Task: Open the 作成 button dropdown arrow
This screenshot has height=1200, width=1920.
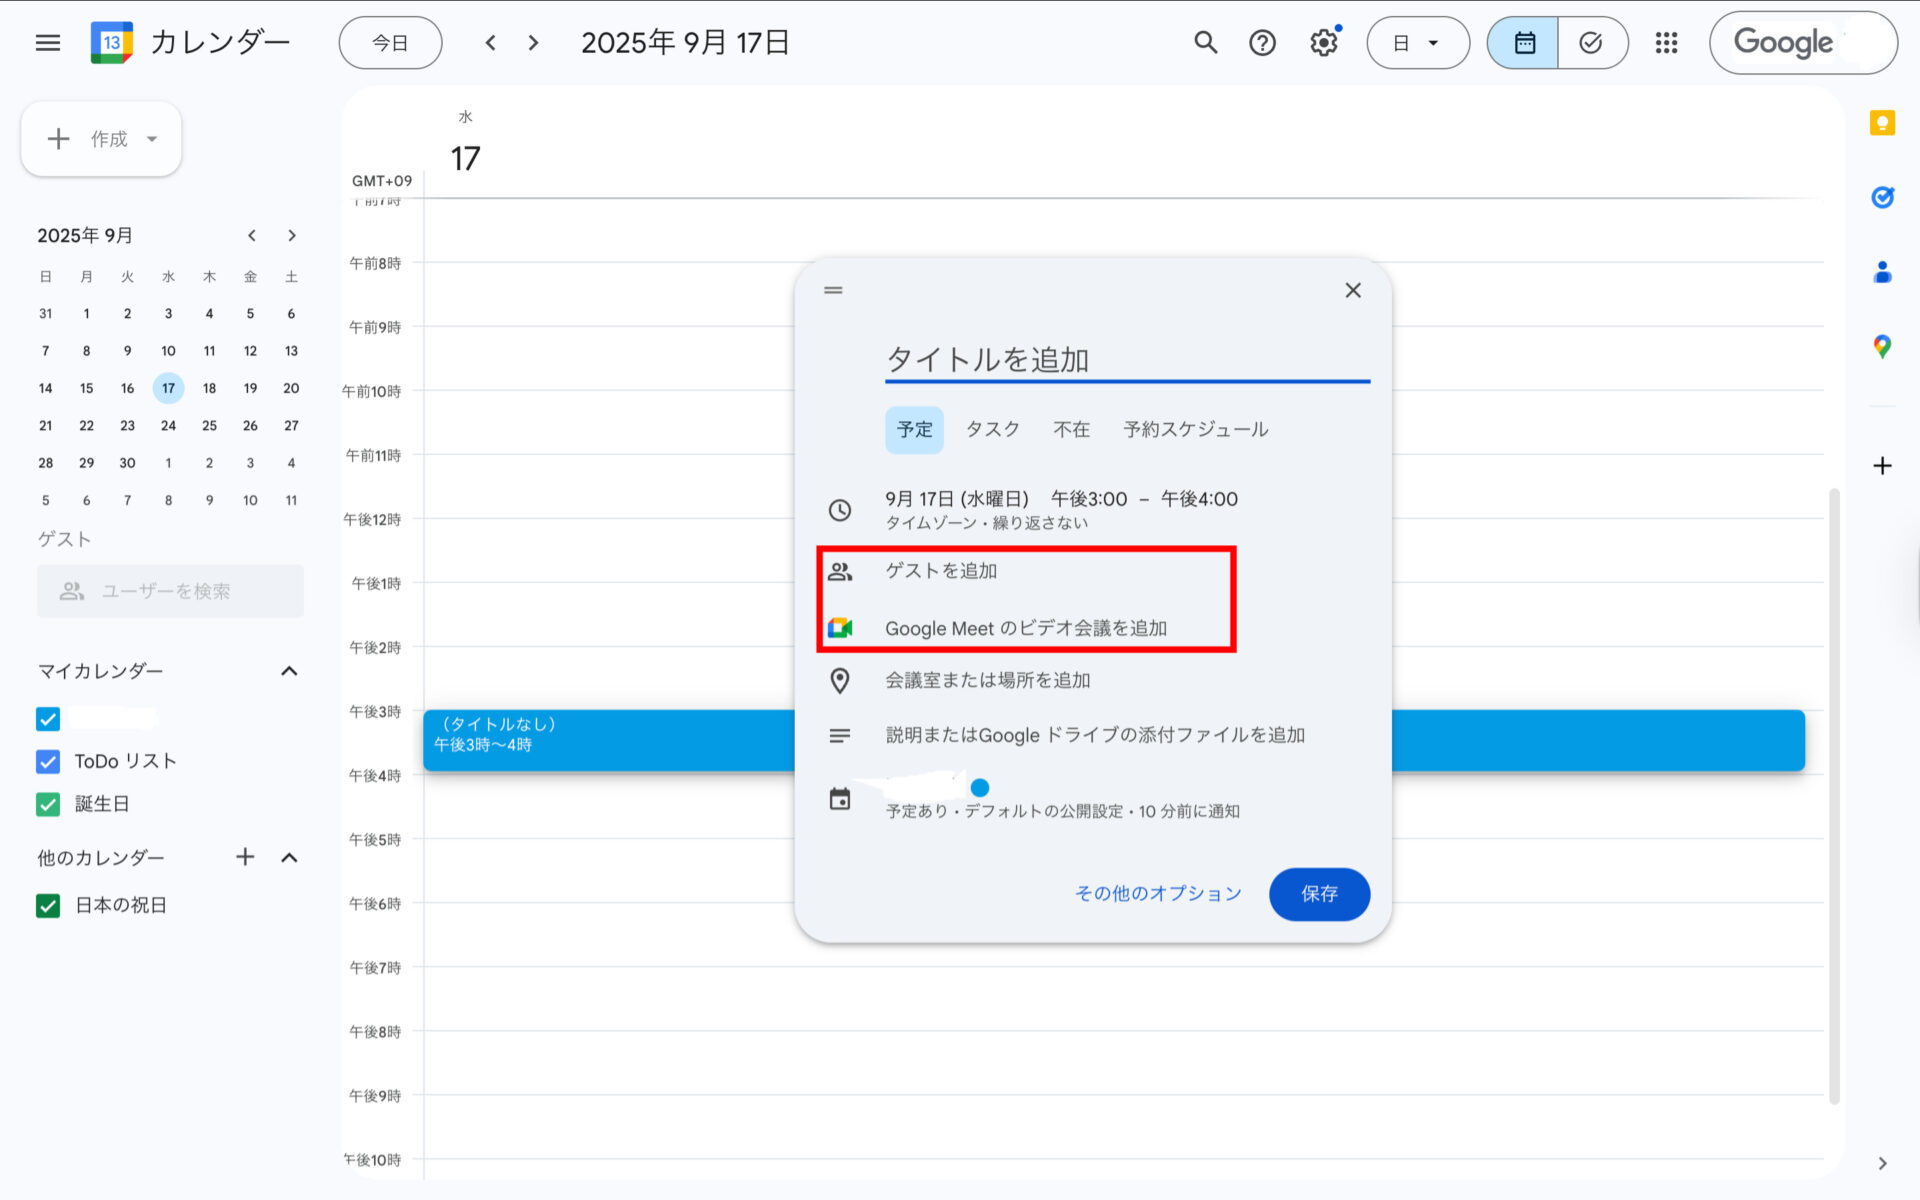Action: pos(151,139)
